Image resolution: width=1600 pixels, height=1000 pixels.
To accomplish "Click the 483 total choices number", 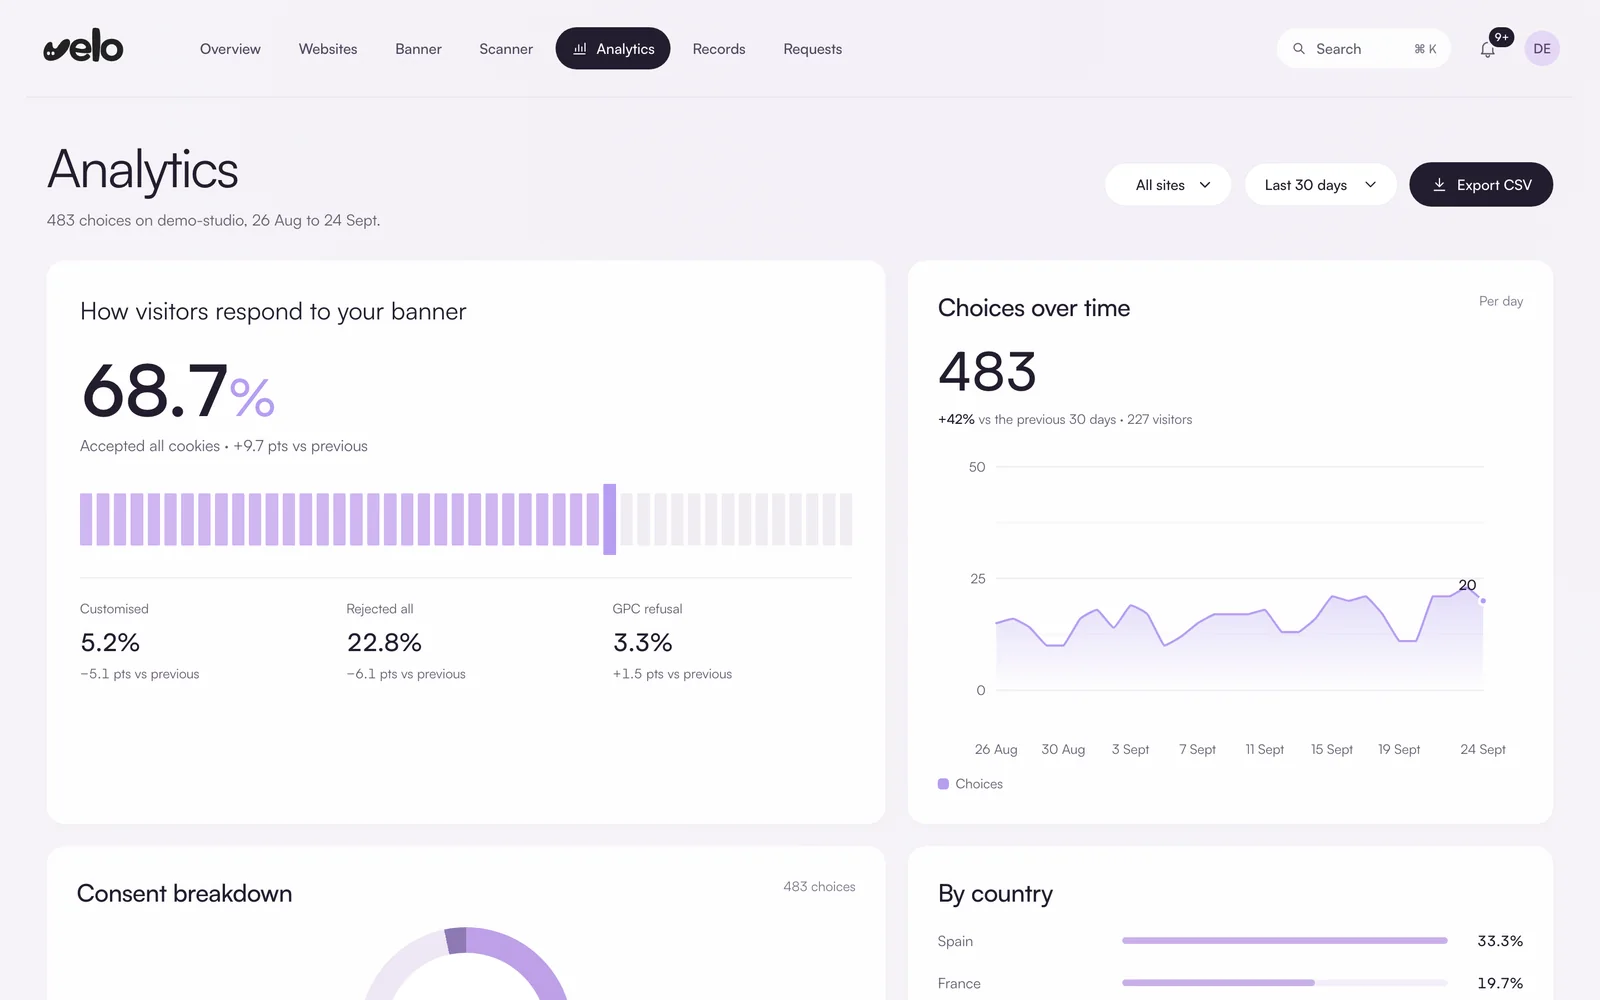I will pos(987,372).
